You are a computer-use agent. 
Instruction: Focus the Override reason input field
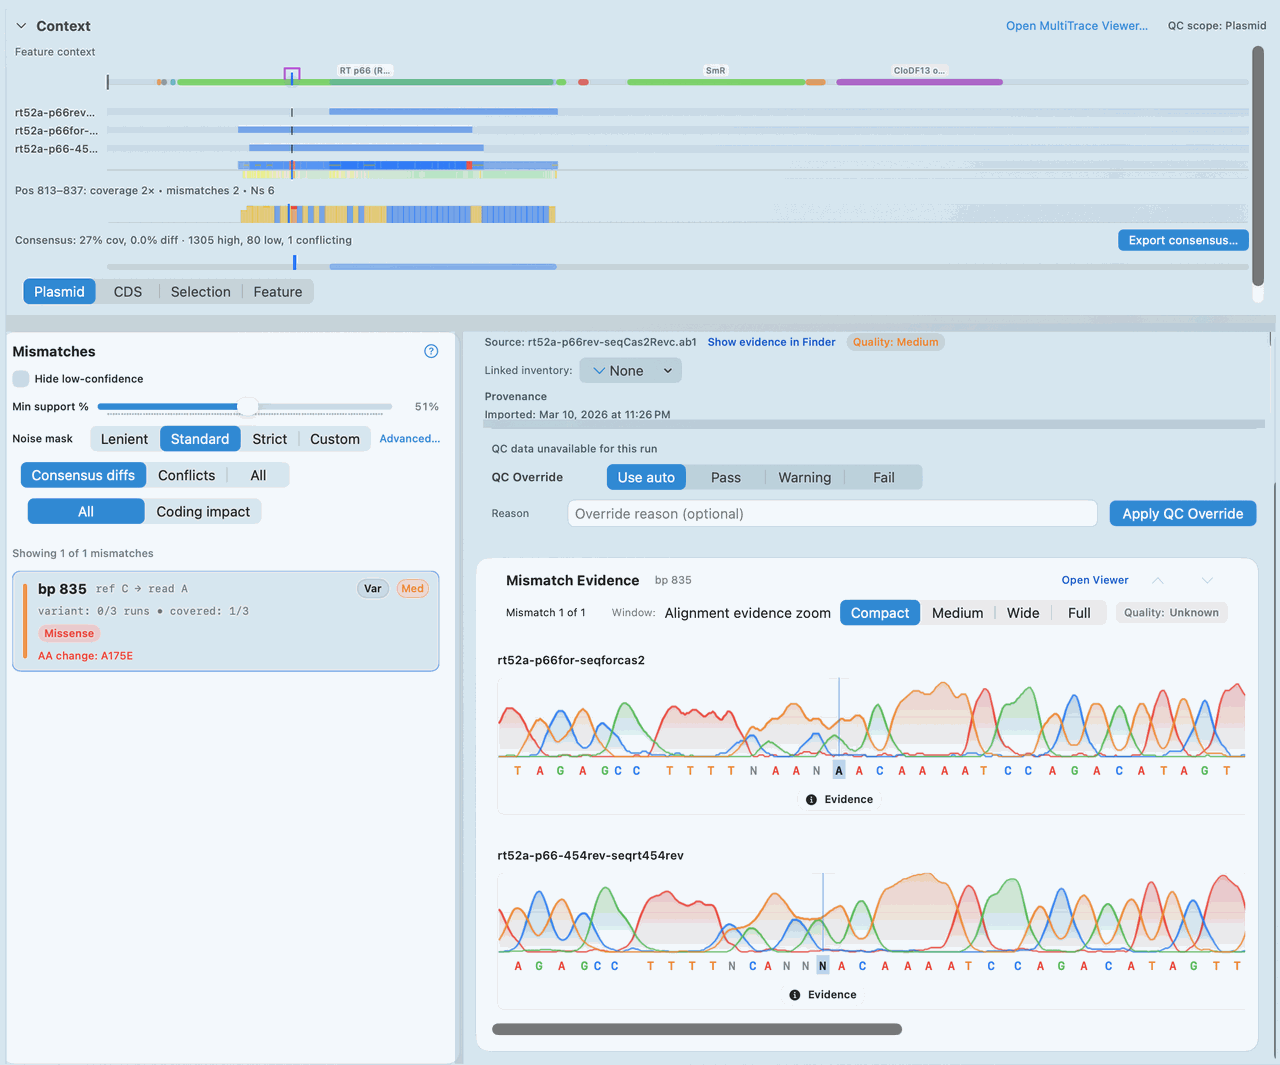pos(833,513)
